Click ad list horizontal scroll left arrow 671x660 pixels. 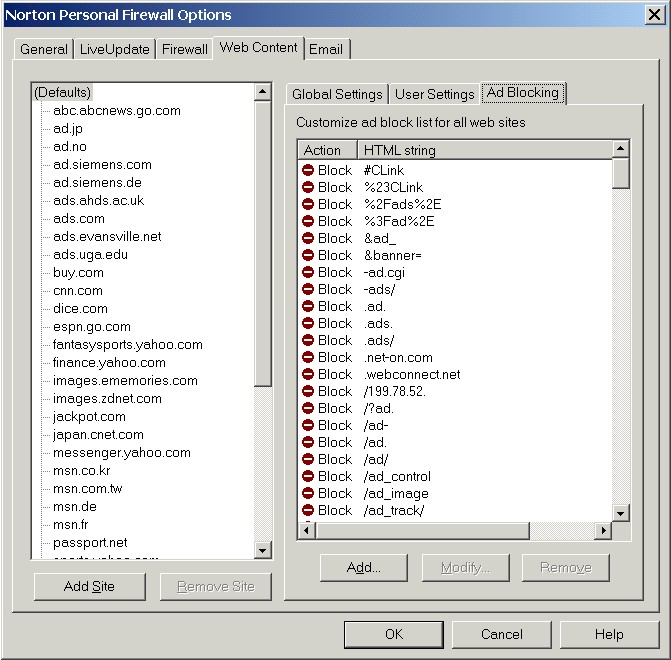(306, 530)
